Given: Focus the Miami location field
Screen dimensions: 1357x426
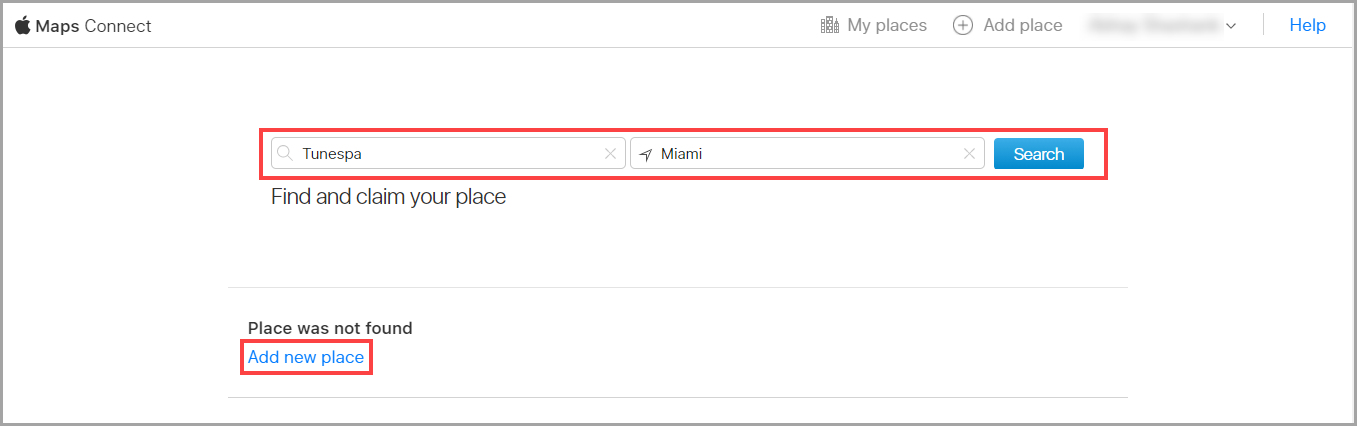Looking at the screenshot, I should [807, 154].
